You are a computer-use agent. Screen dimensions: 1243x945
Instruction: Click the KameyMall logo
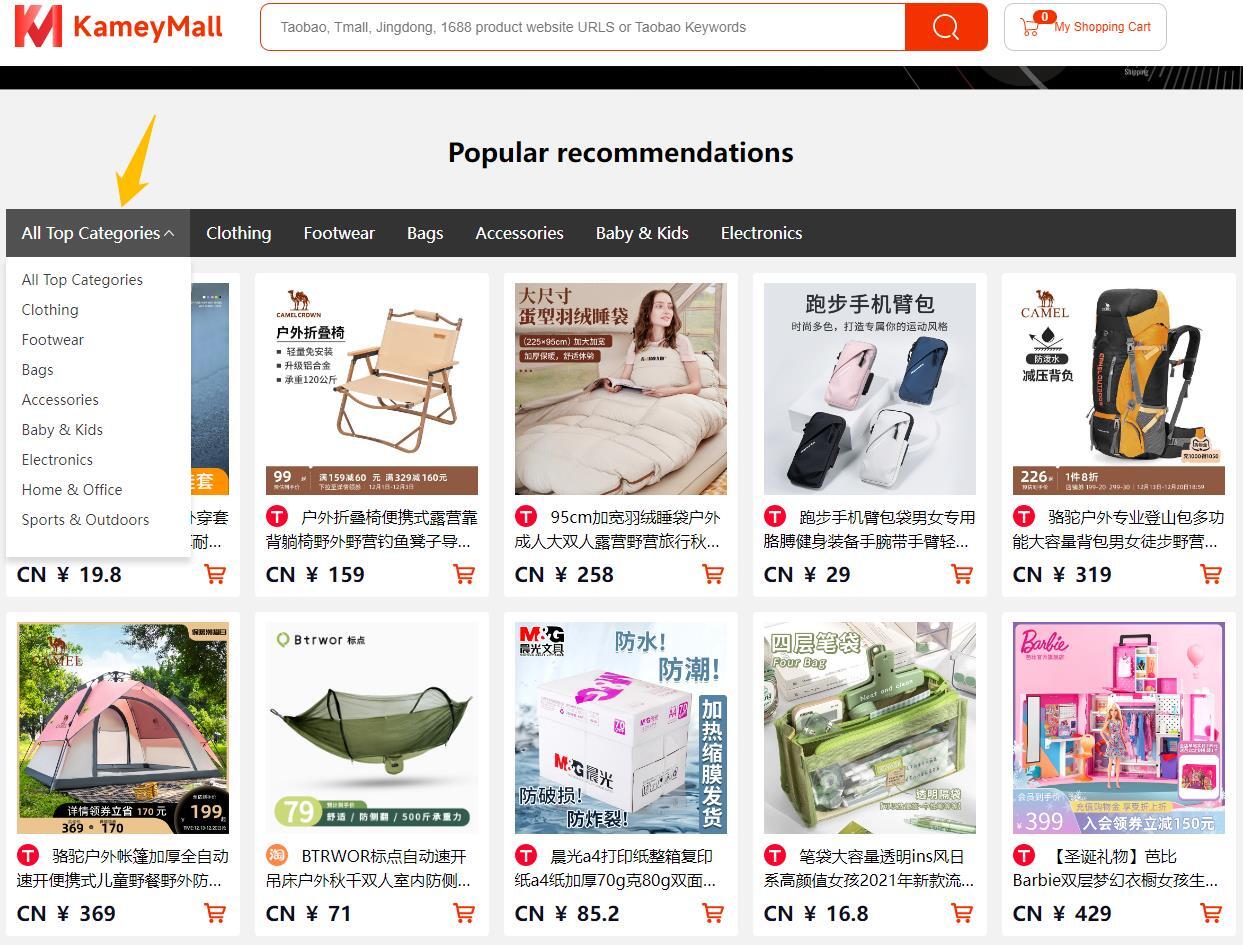118,27
